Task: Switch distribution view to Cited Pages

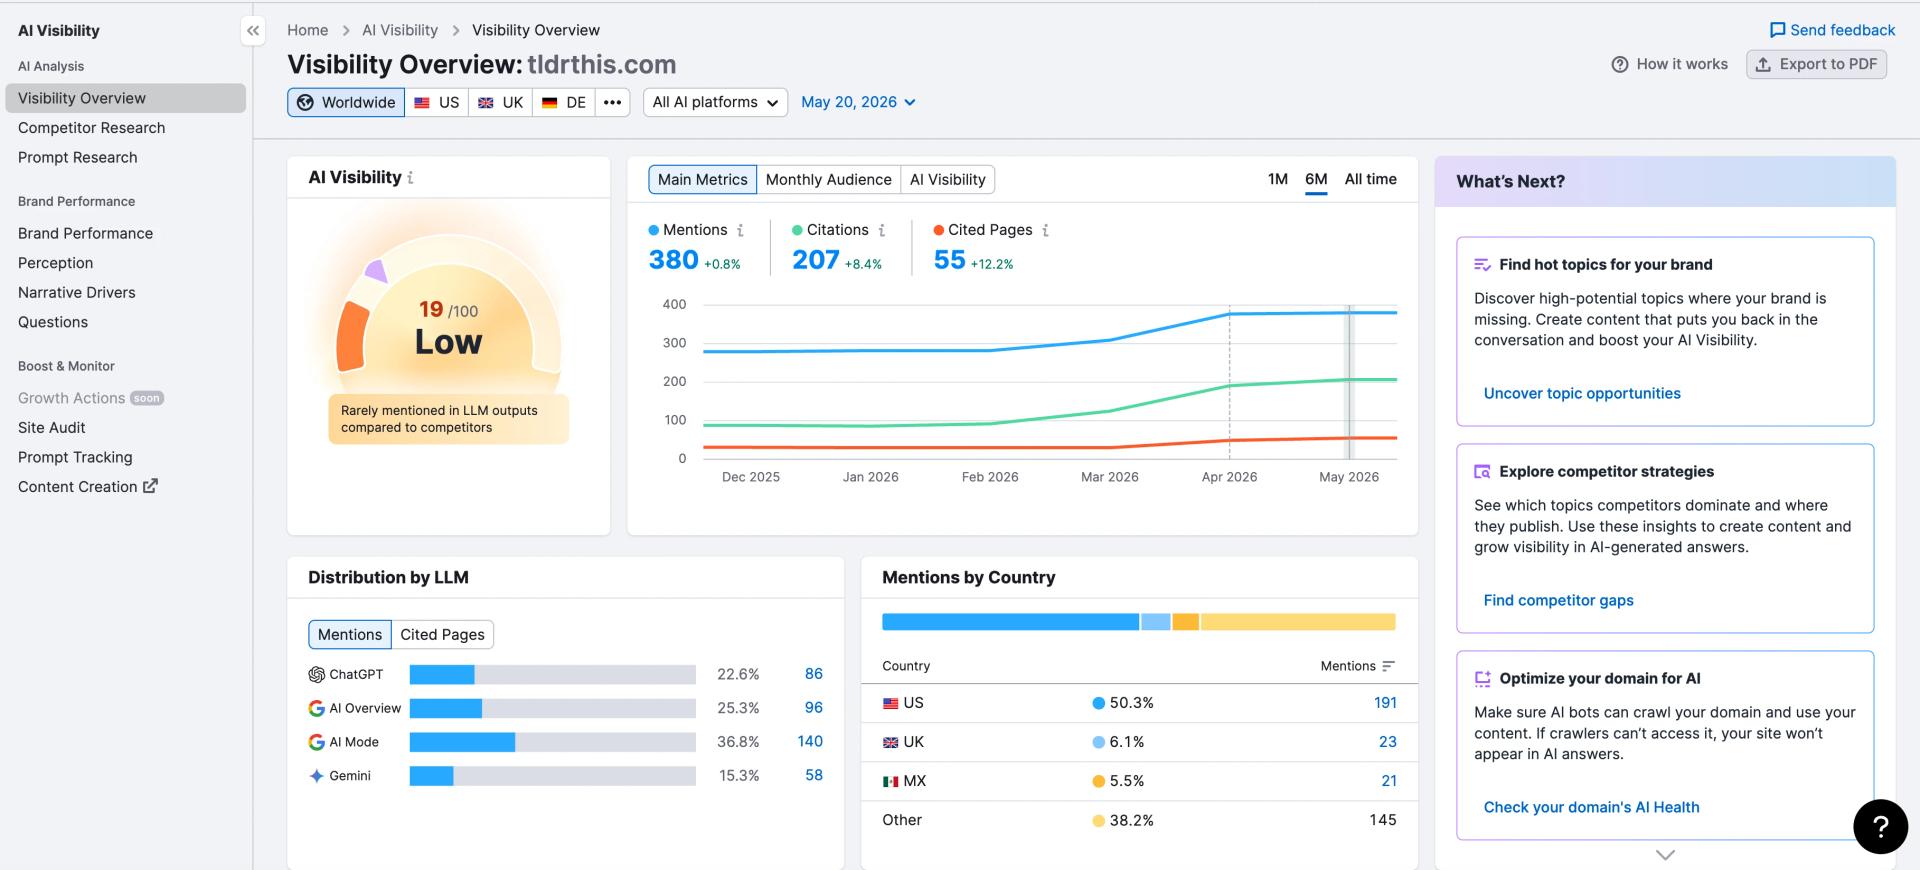Action: [x=443, y=635]
